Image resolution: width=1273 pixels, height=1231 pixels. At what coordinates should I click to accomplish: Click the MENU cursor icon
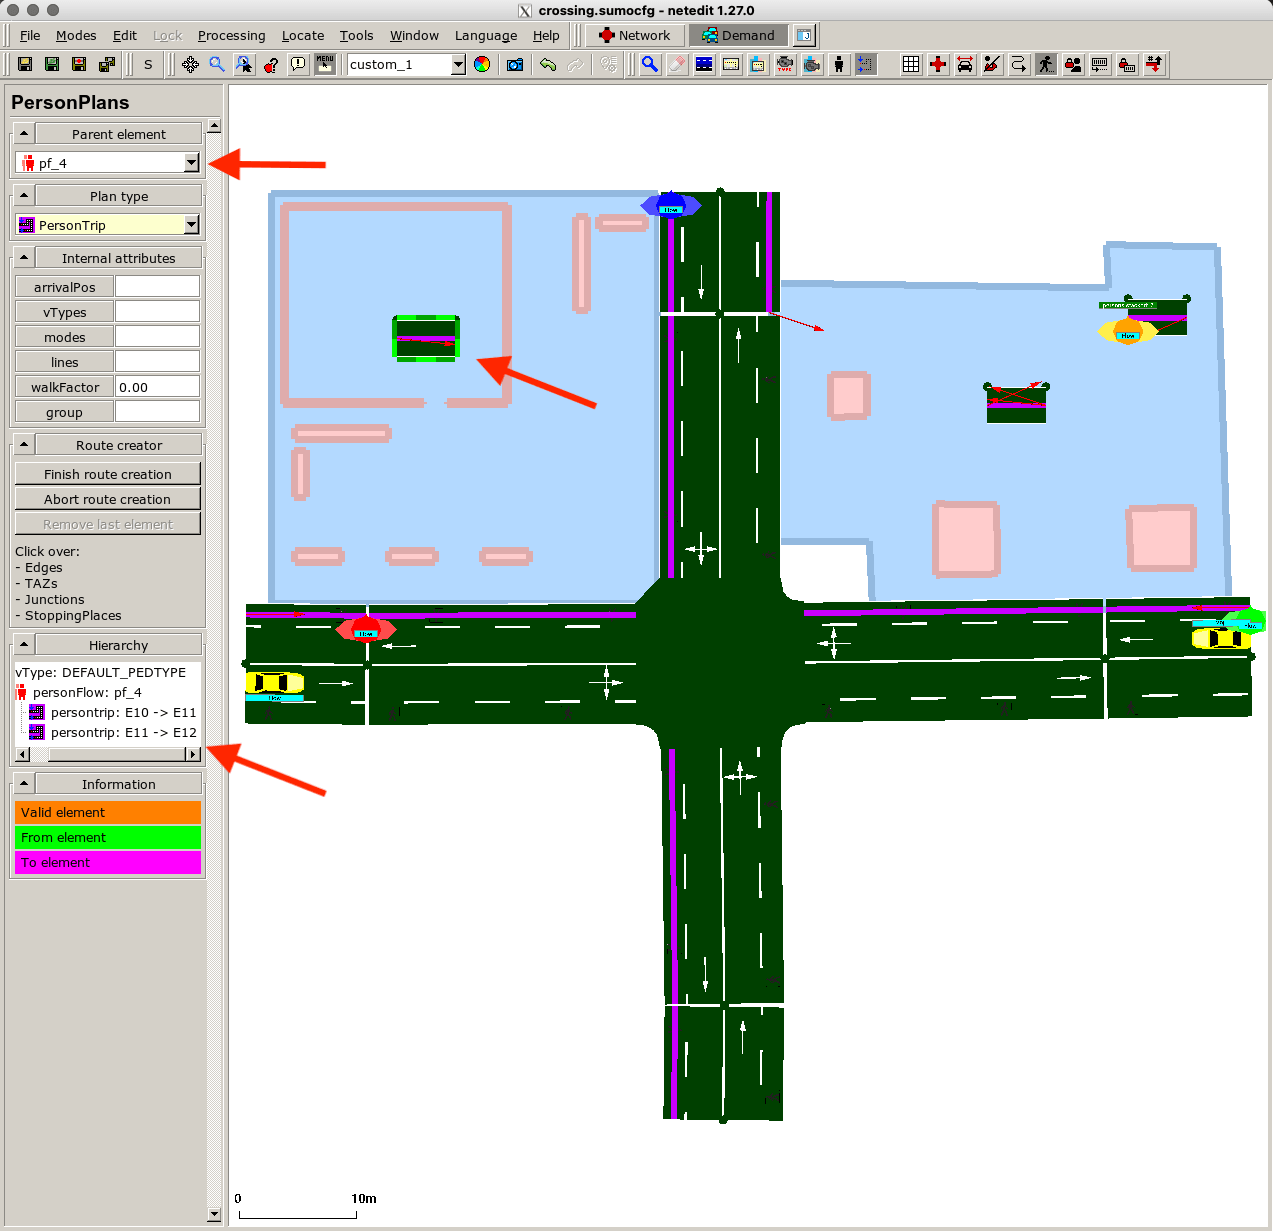(x=325, y=64)
